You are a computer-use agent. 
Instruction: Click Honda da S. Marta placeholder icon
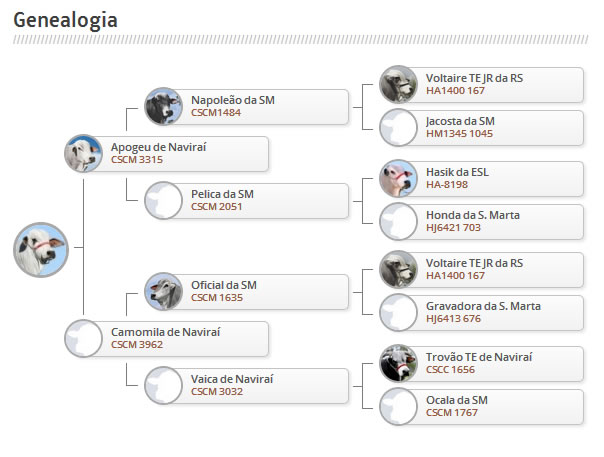398,221
